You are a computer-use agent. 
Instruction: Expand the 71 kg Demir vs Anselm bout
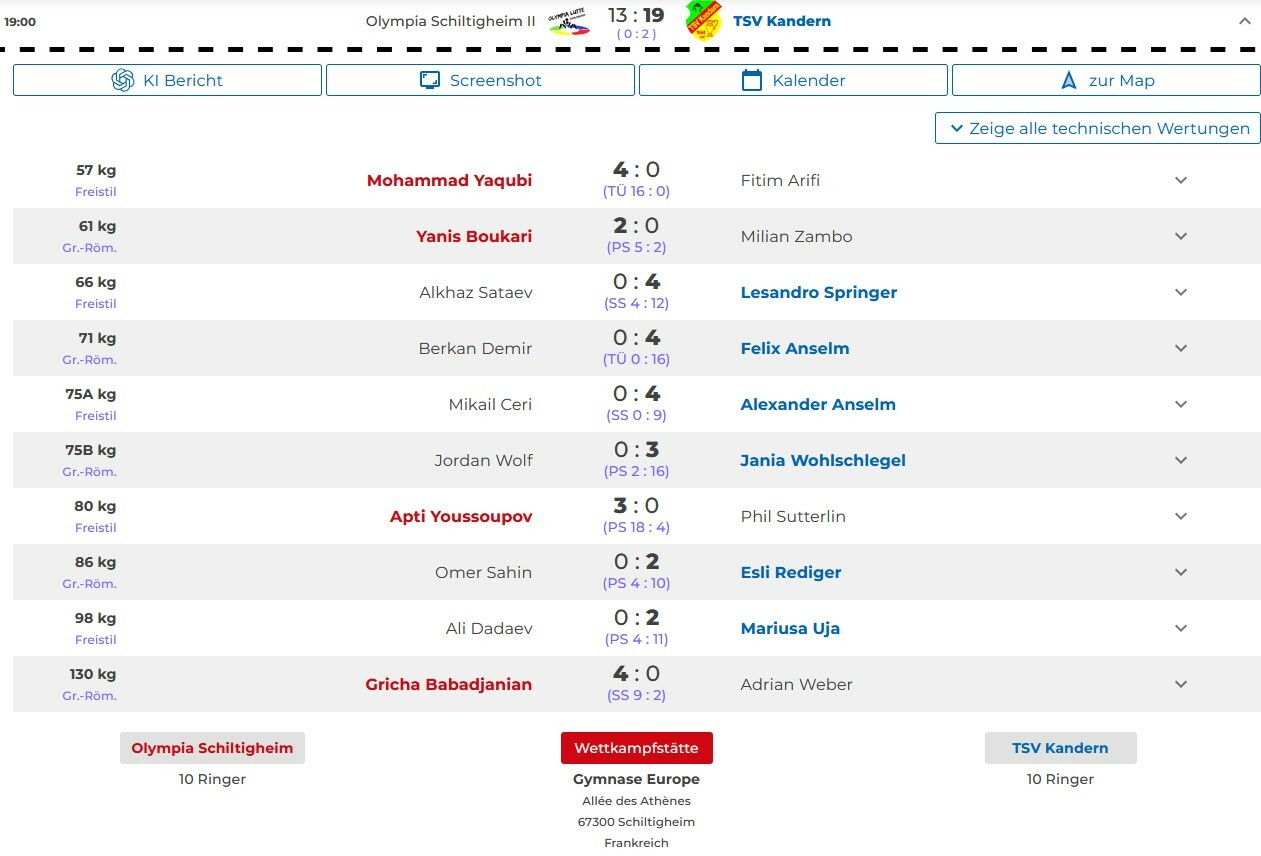[x=1180, y=349]
